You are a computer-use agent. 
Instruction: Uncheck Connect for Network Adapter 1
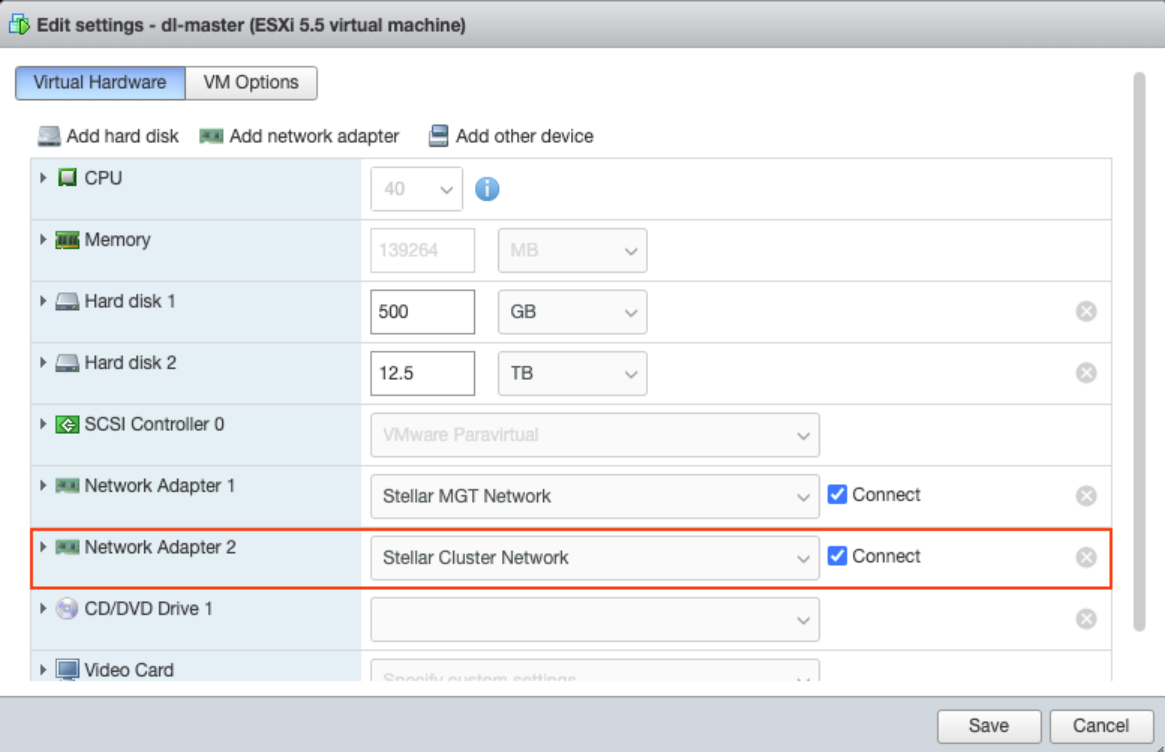click(838, 495)
